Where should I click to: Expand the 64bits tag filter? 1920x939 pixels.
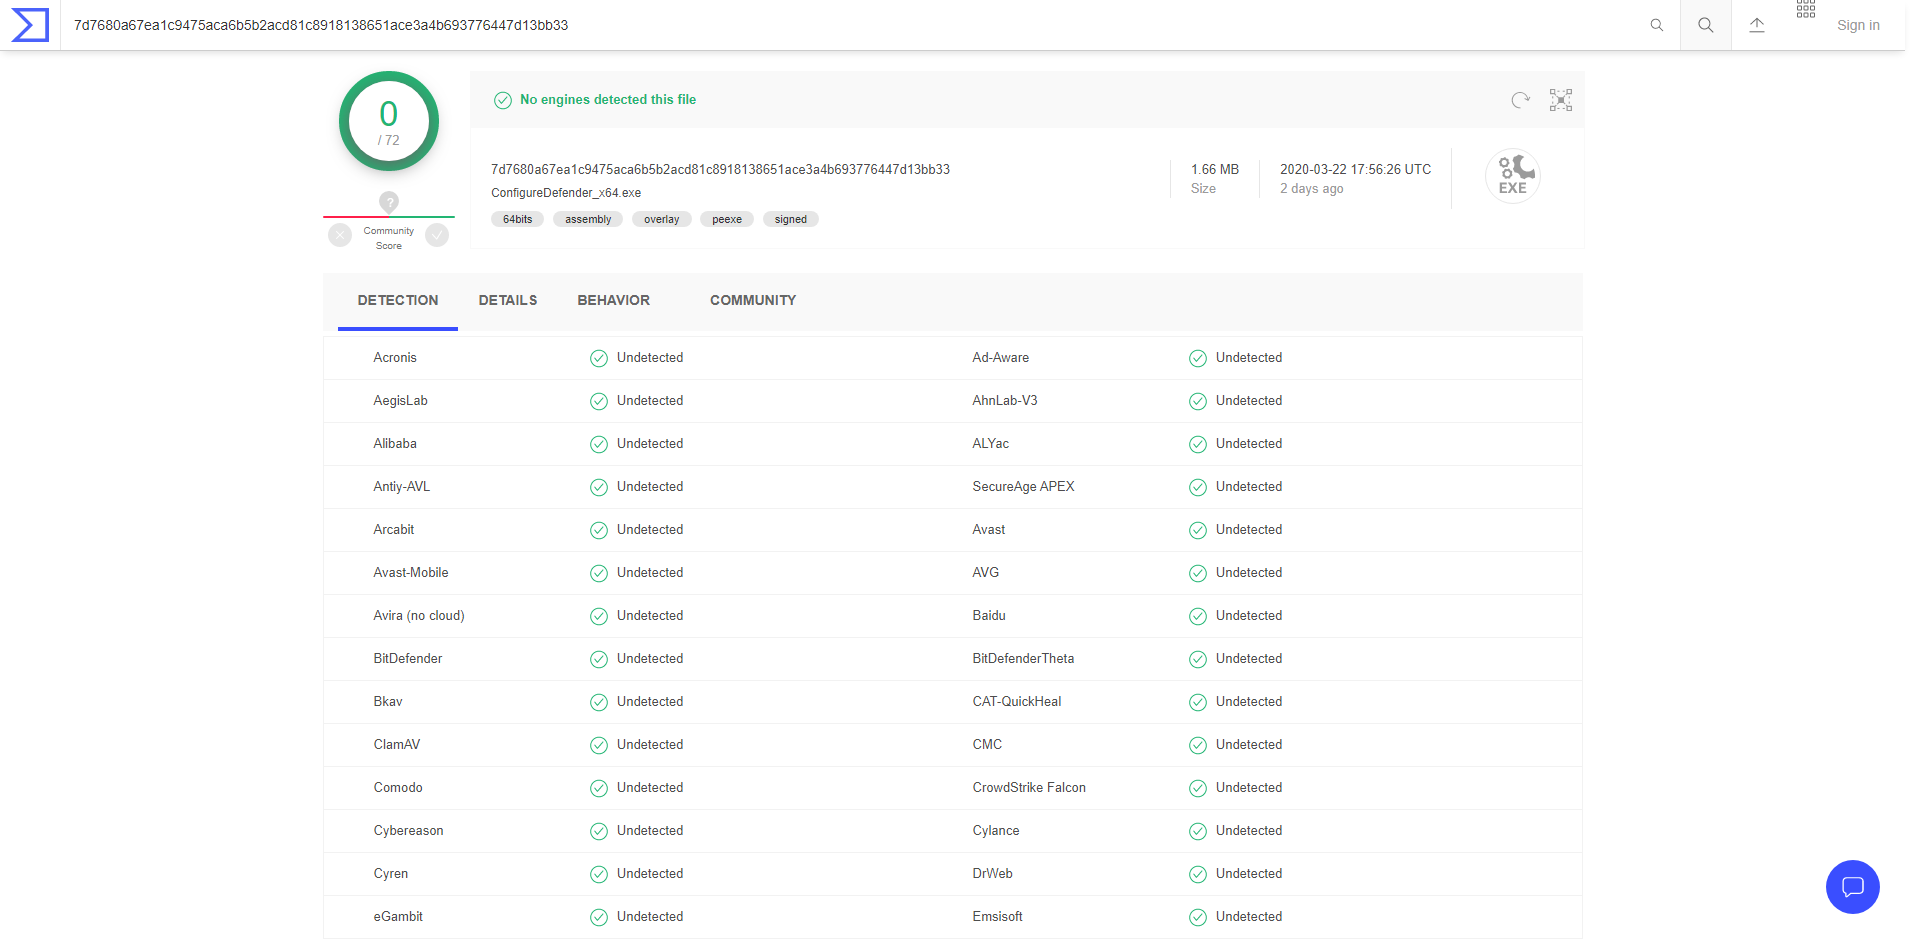click(x=517, y=219)
